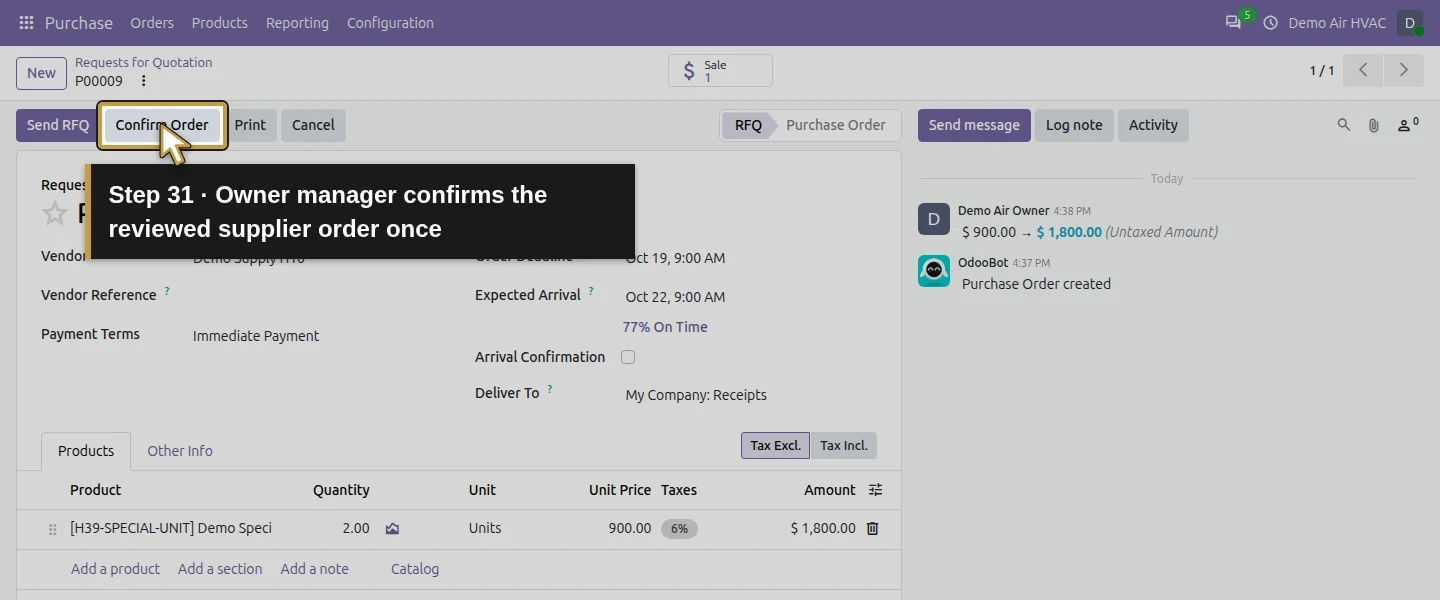Click Send message in chatter

pos(974,125)
